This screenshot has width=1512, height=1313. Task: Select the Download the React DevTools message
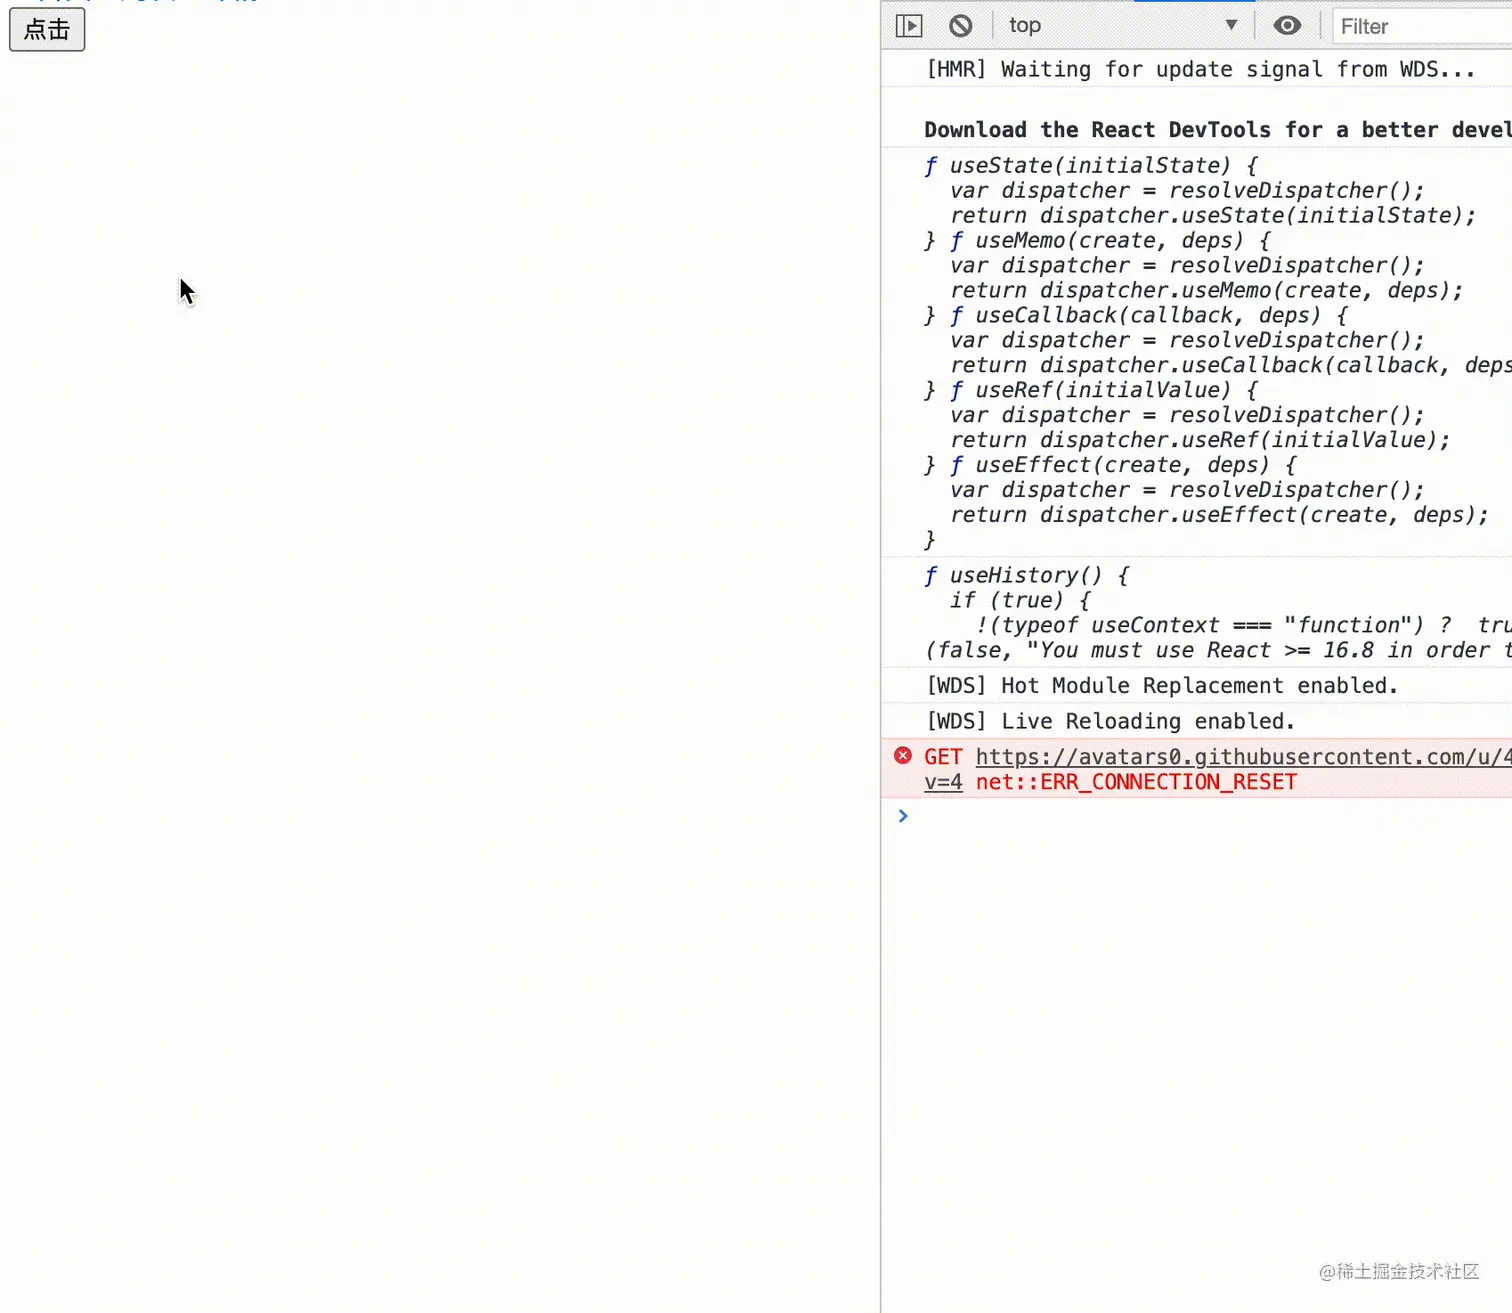1217,130
